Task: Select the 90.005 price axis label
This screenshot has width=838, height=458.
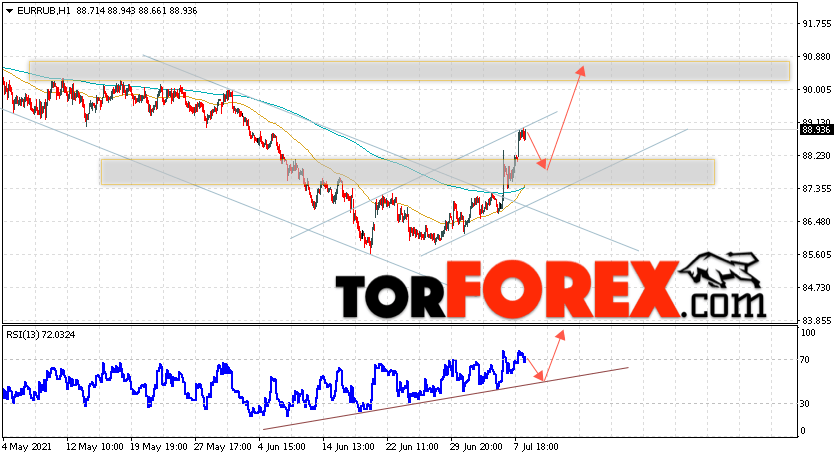Action: tap(817, 90)
